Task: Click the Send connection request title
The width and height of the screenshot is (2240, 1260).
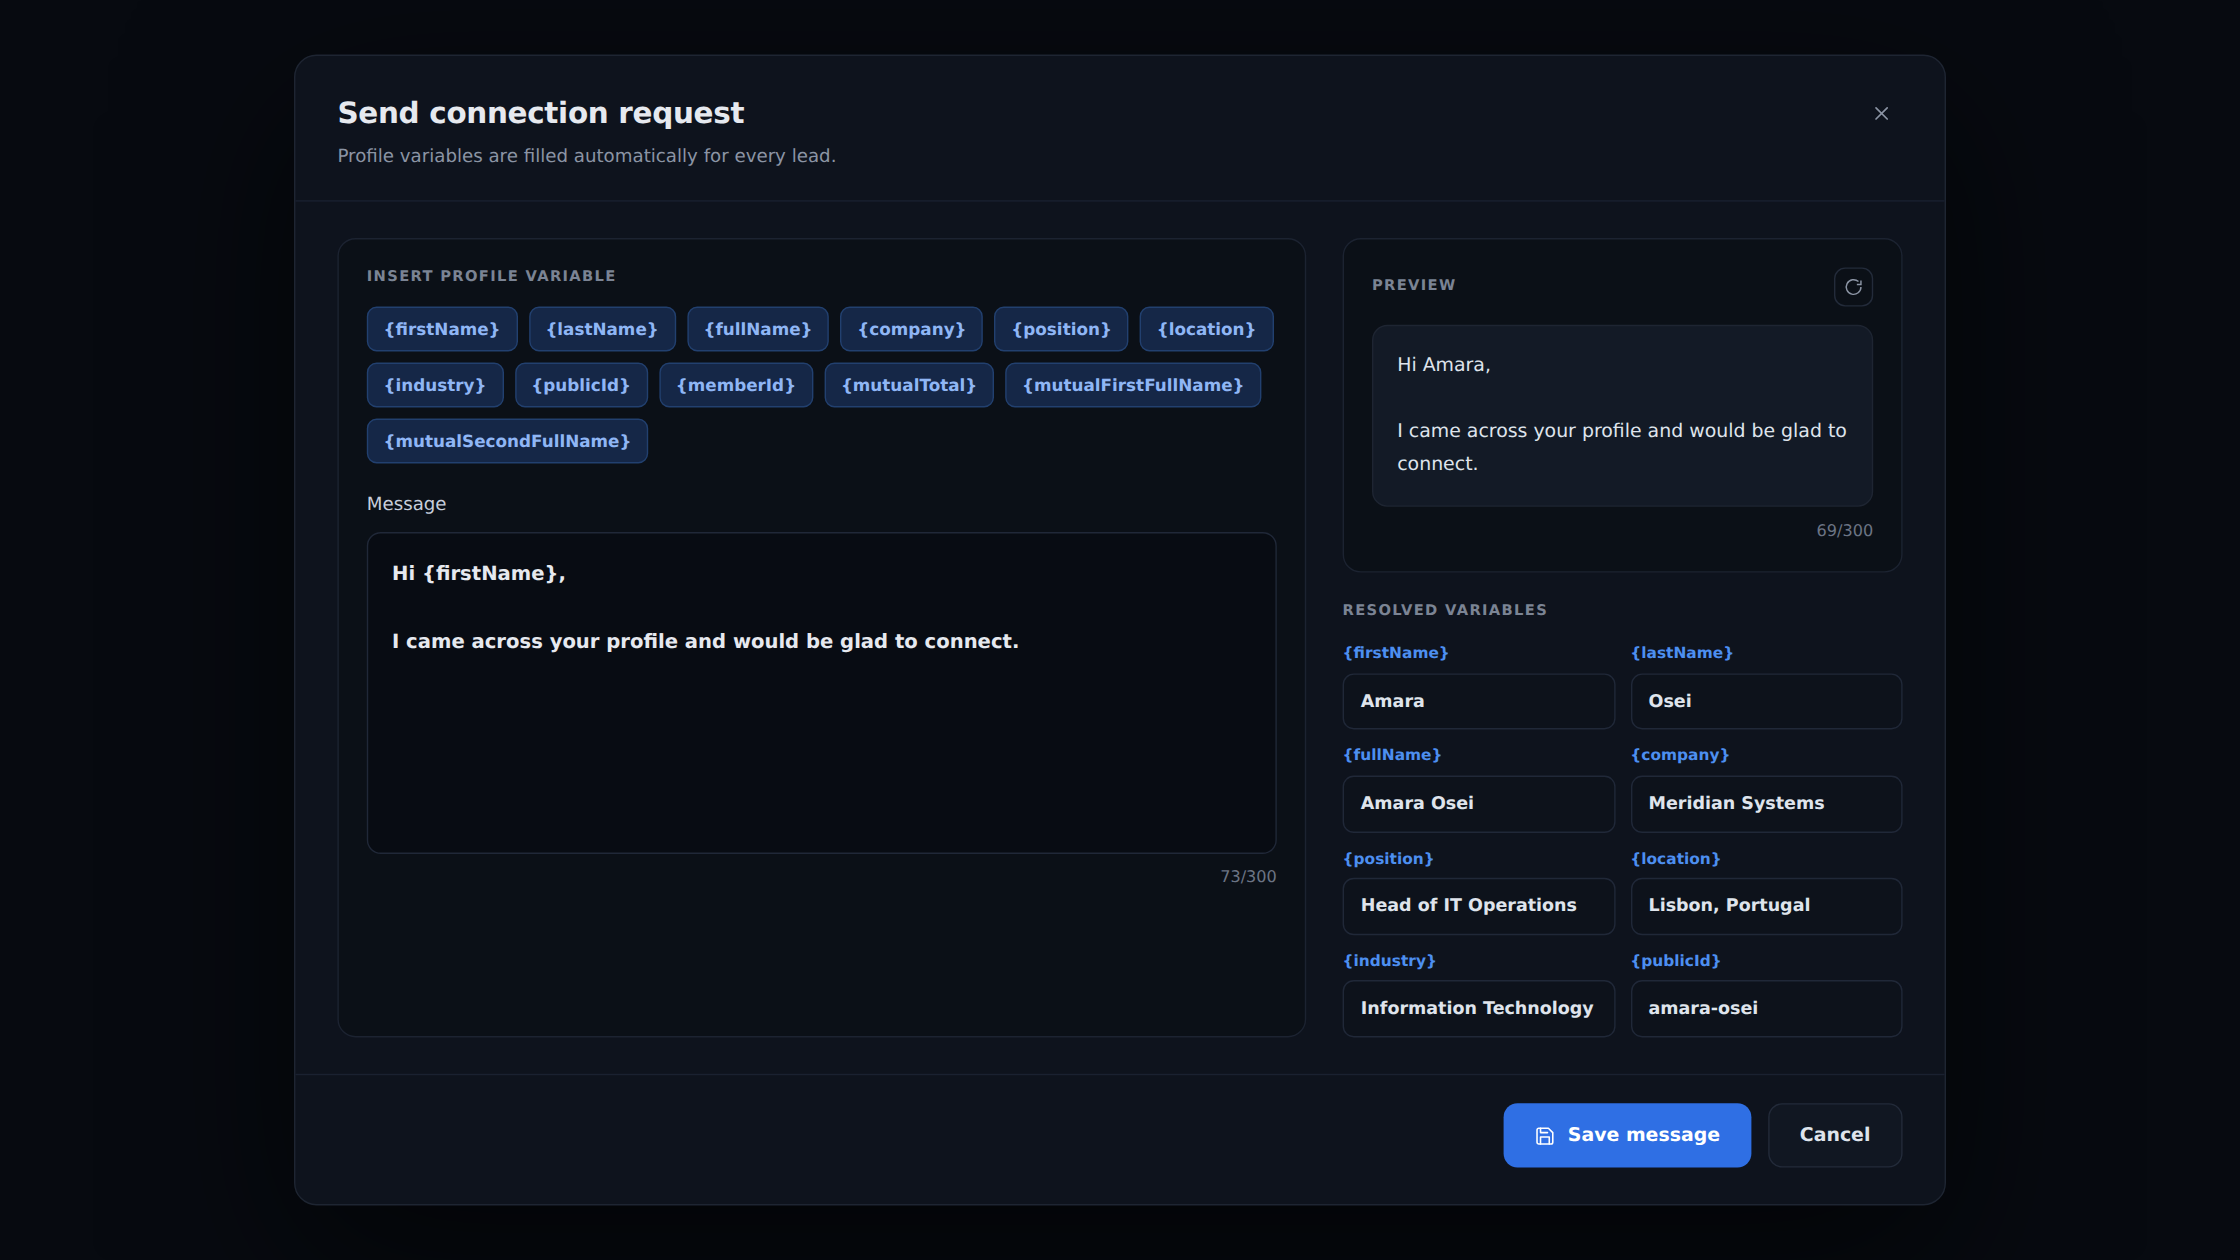Action: pyautogui.click(x=541, y=113)
